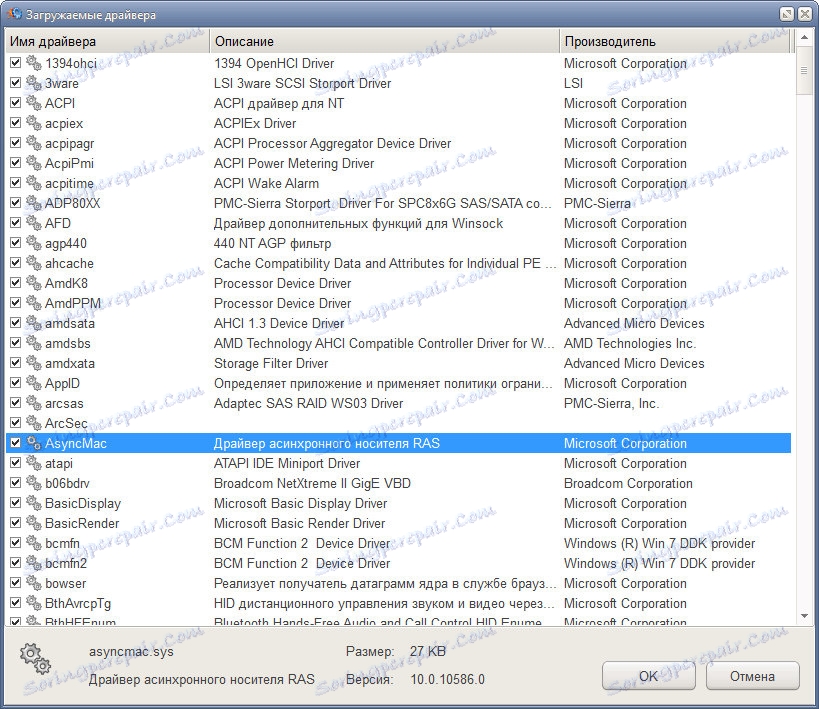Sort by the Описание column header
The image size is (819, 709).
coord(384,41)
